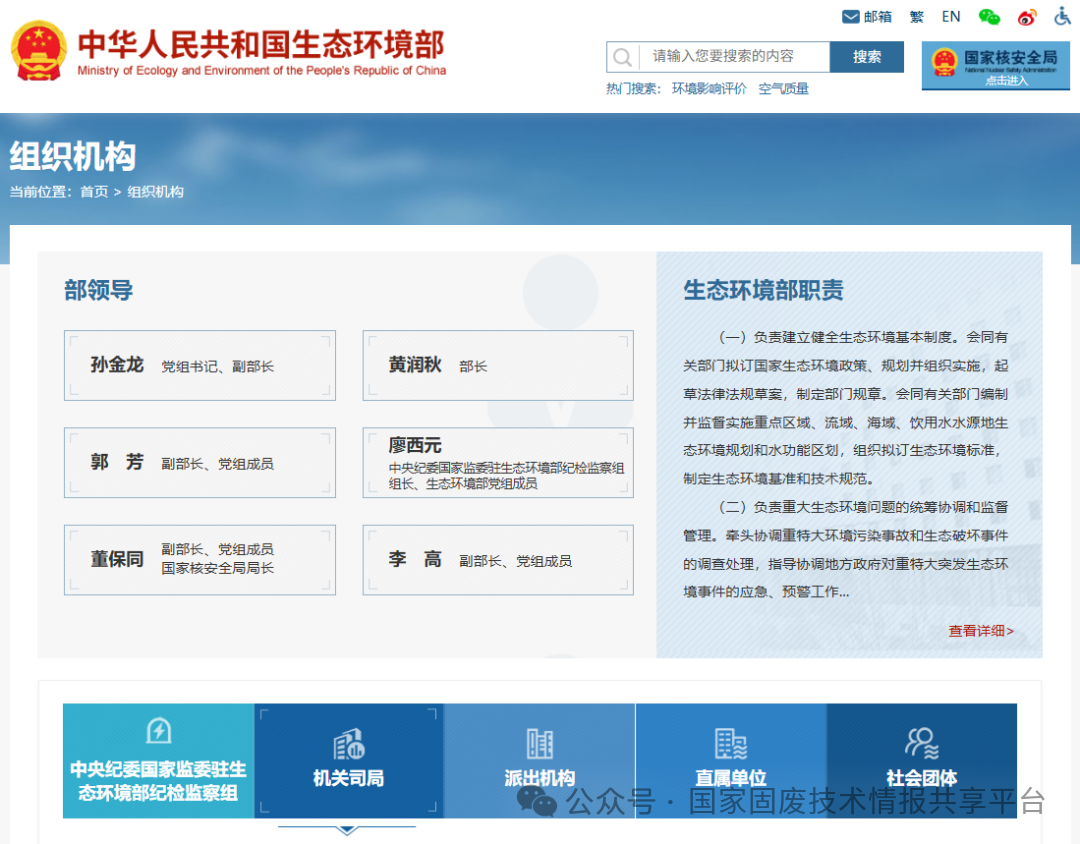Open the 黄润秋 部长 leader card
The height and width of the screenshot is (844, 1080).
[497, 366]
